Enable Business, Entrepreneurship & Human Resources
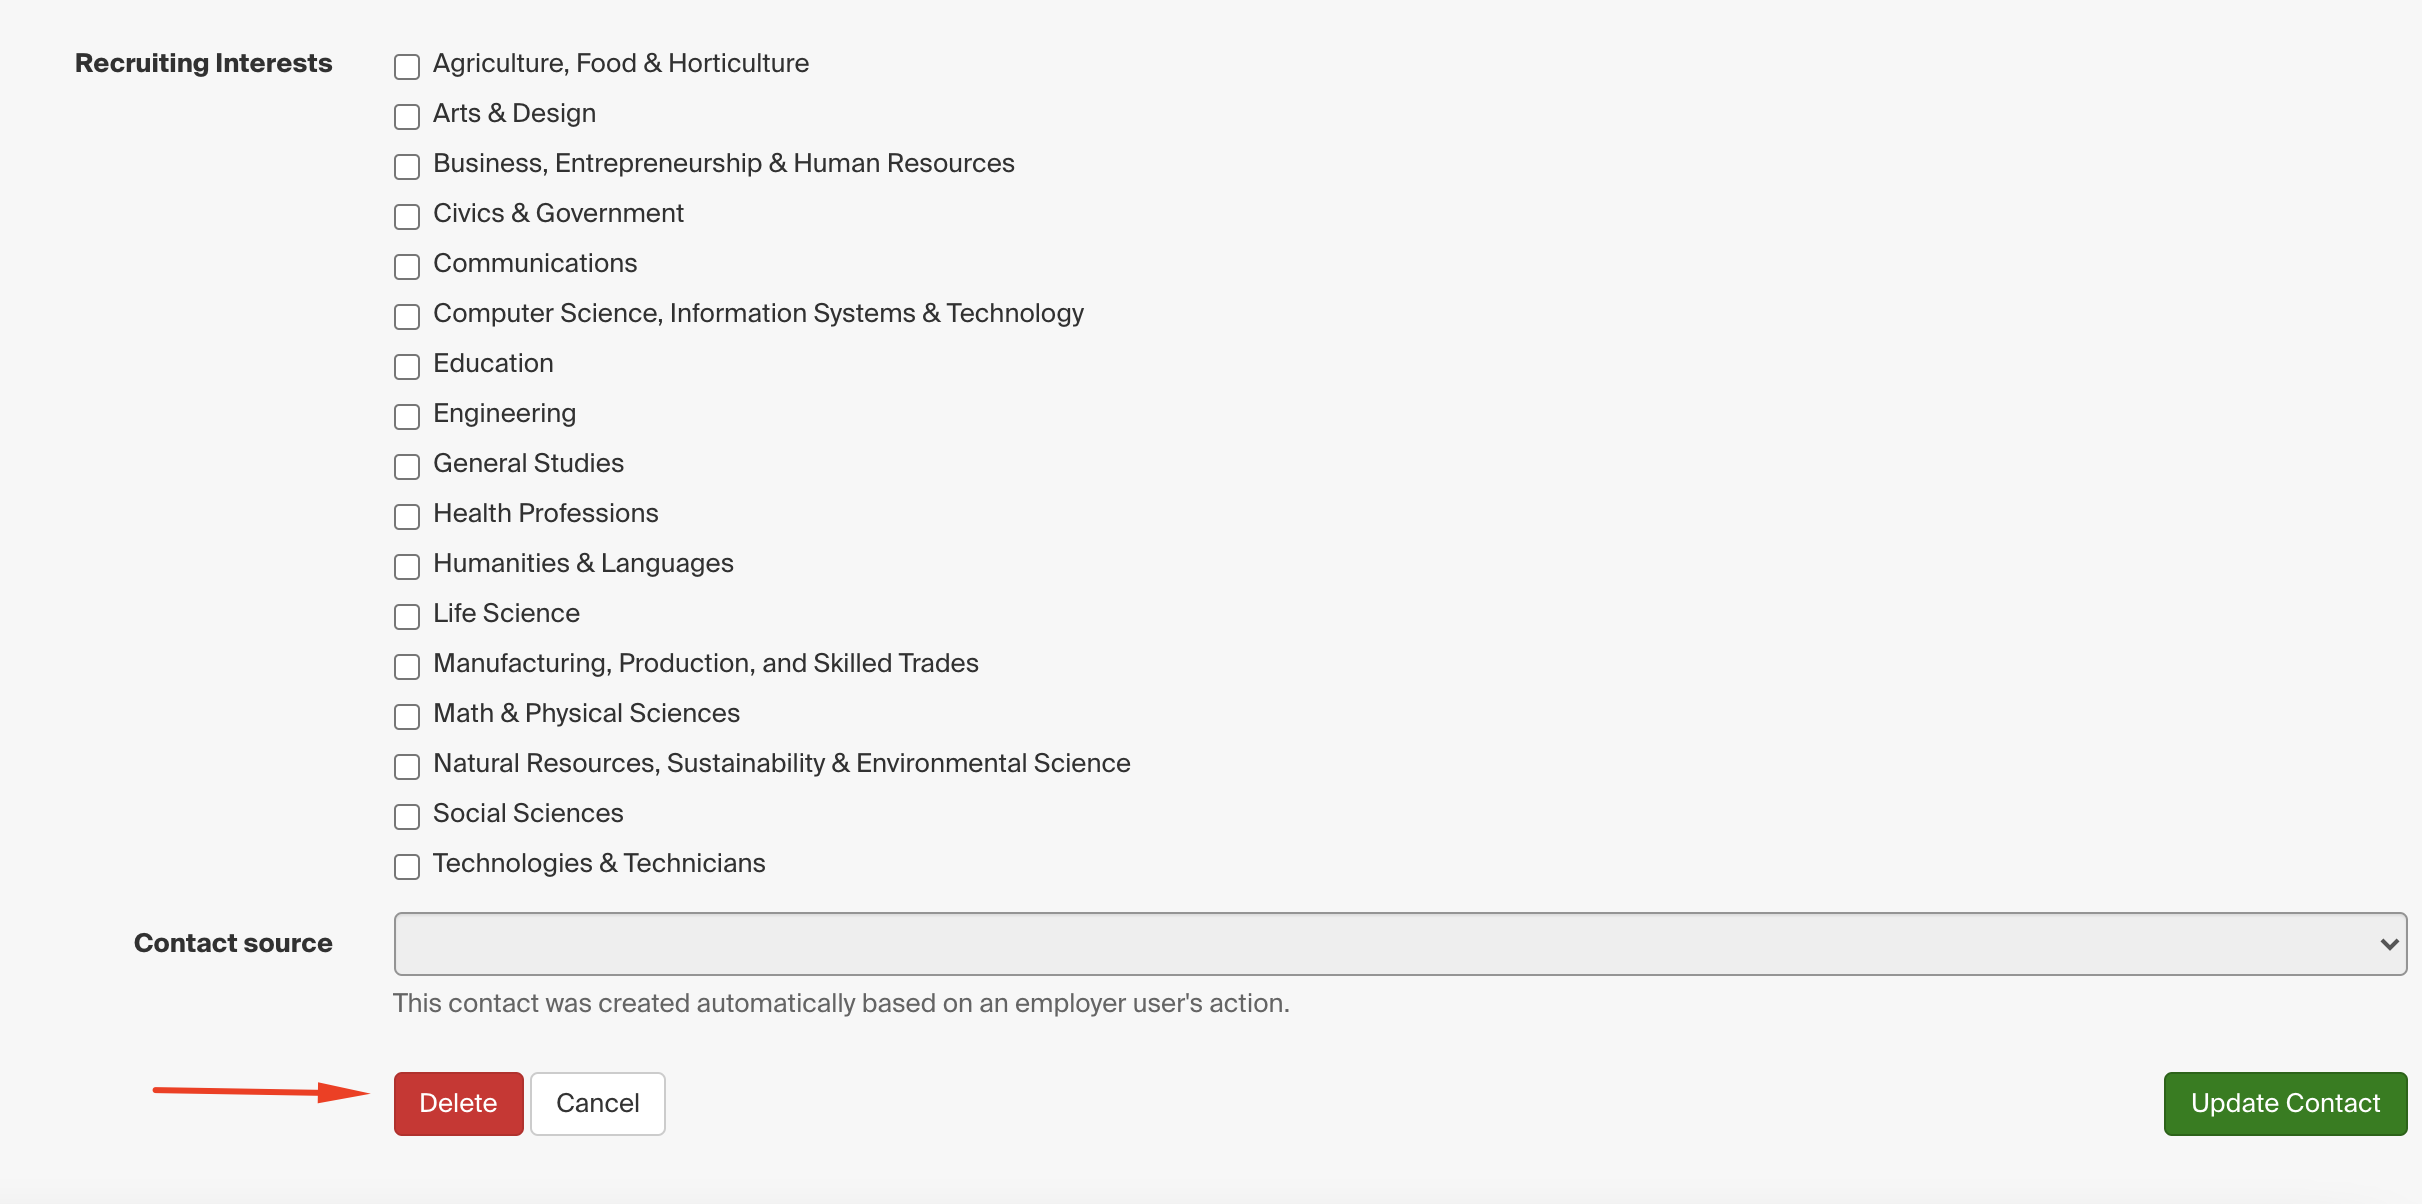This screenshot has height=1204, width=2422. pyautogui.click(x=406, y=167)
